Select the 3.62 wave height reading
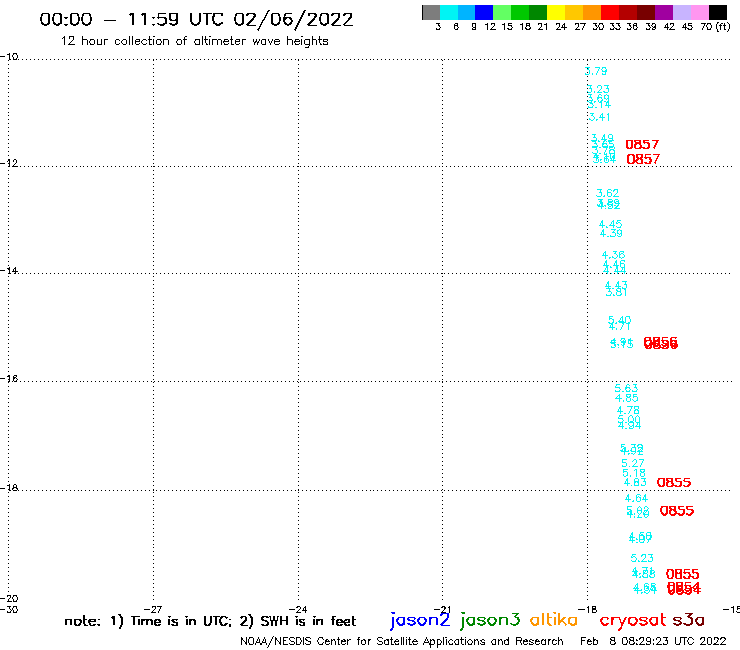This screenshot has height=650, width=740. click(607, 193)
